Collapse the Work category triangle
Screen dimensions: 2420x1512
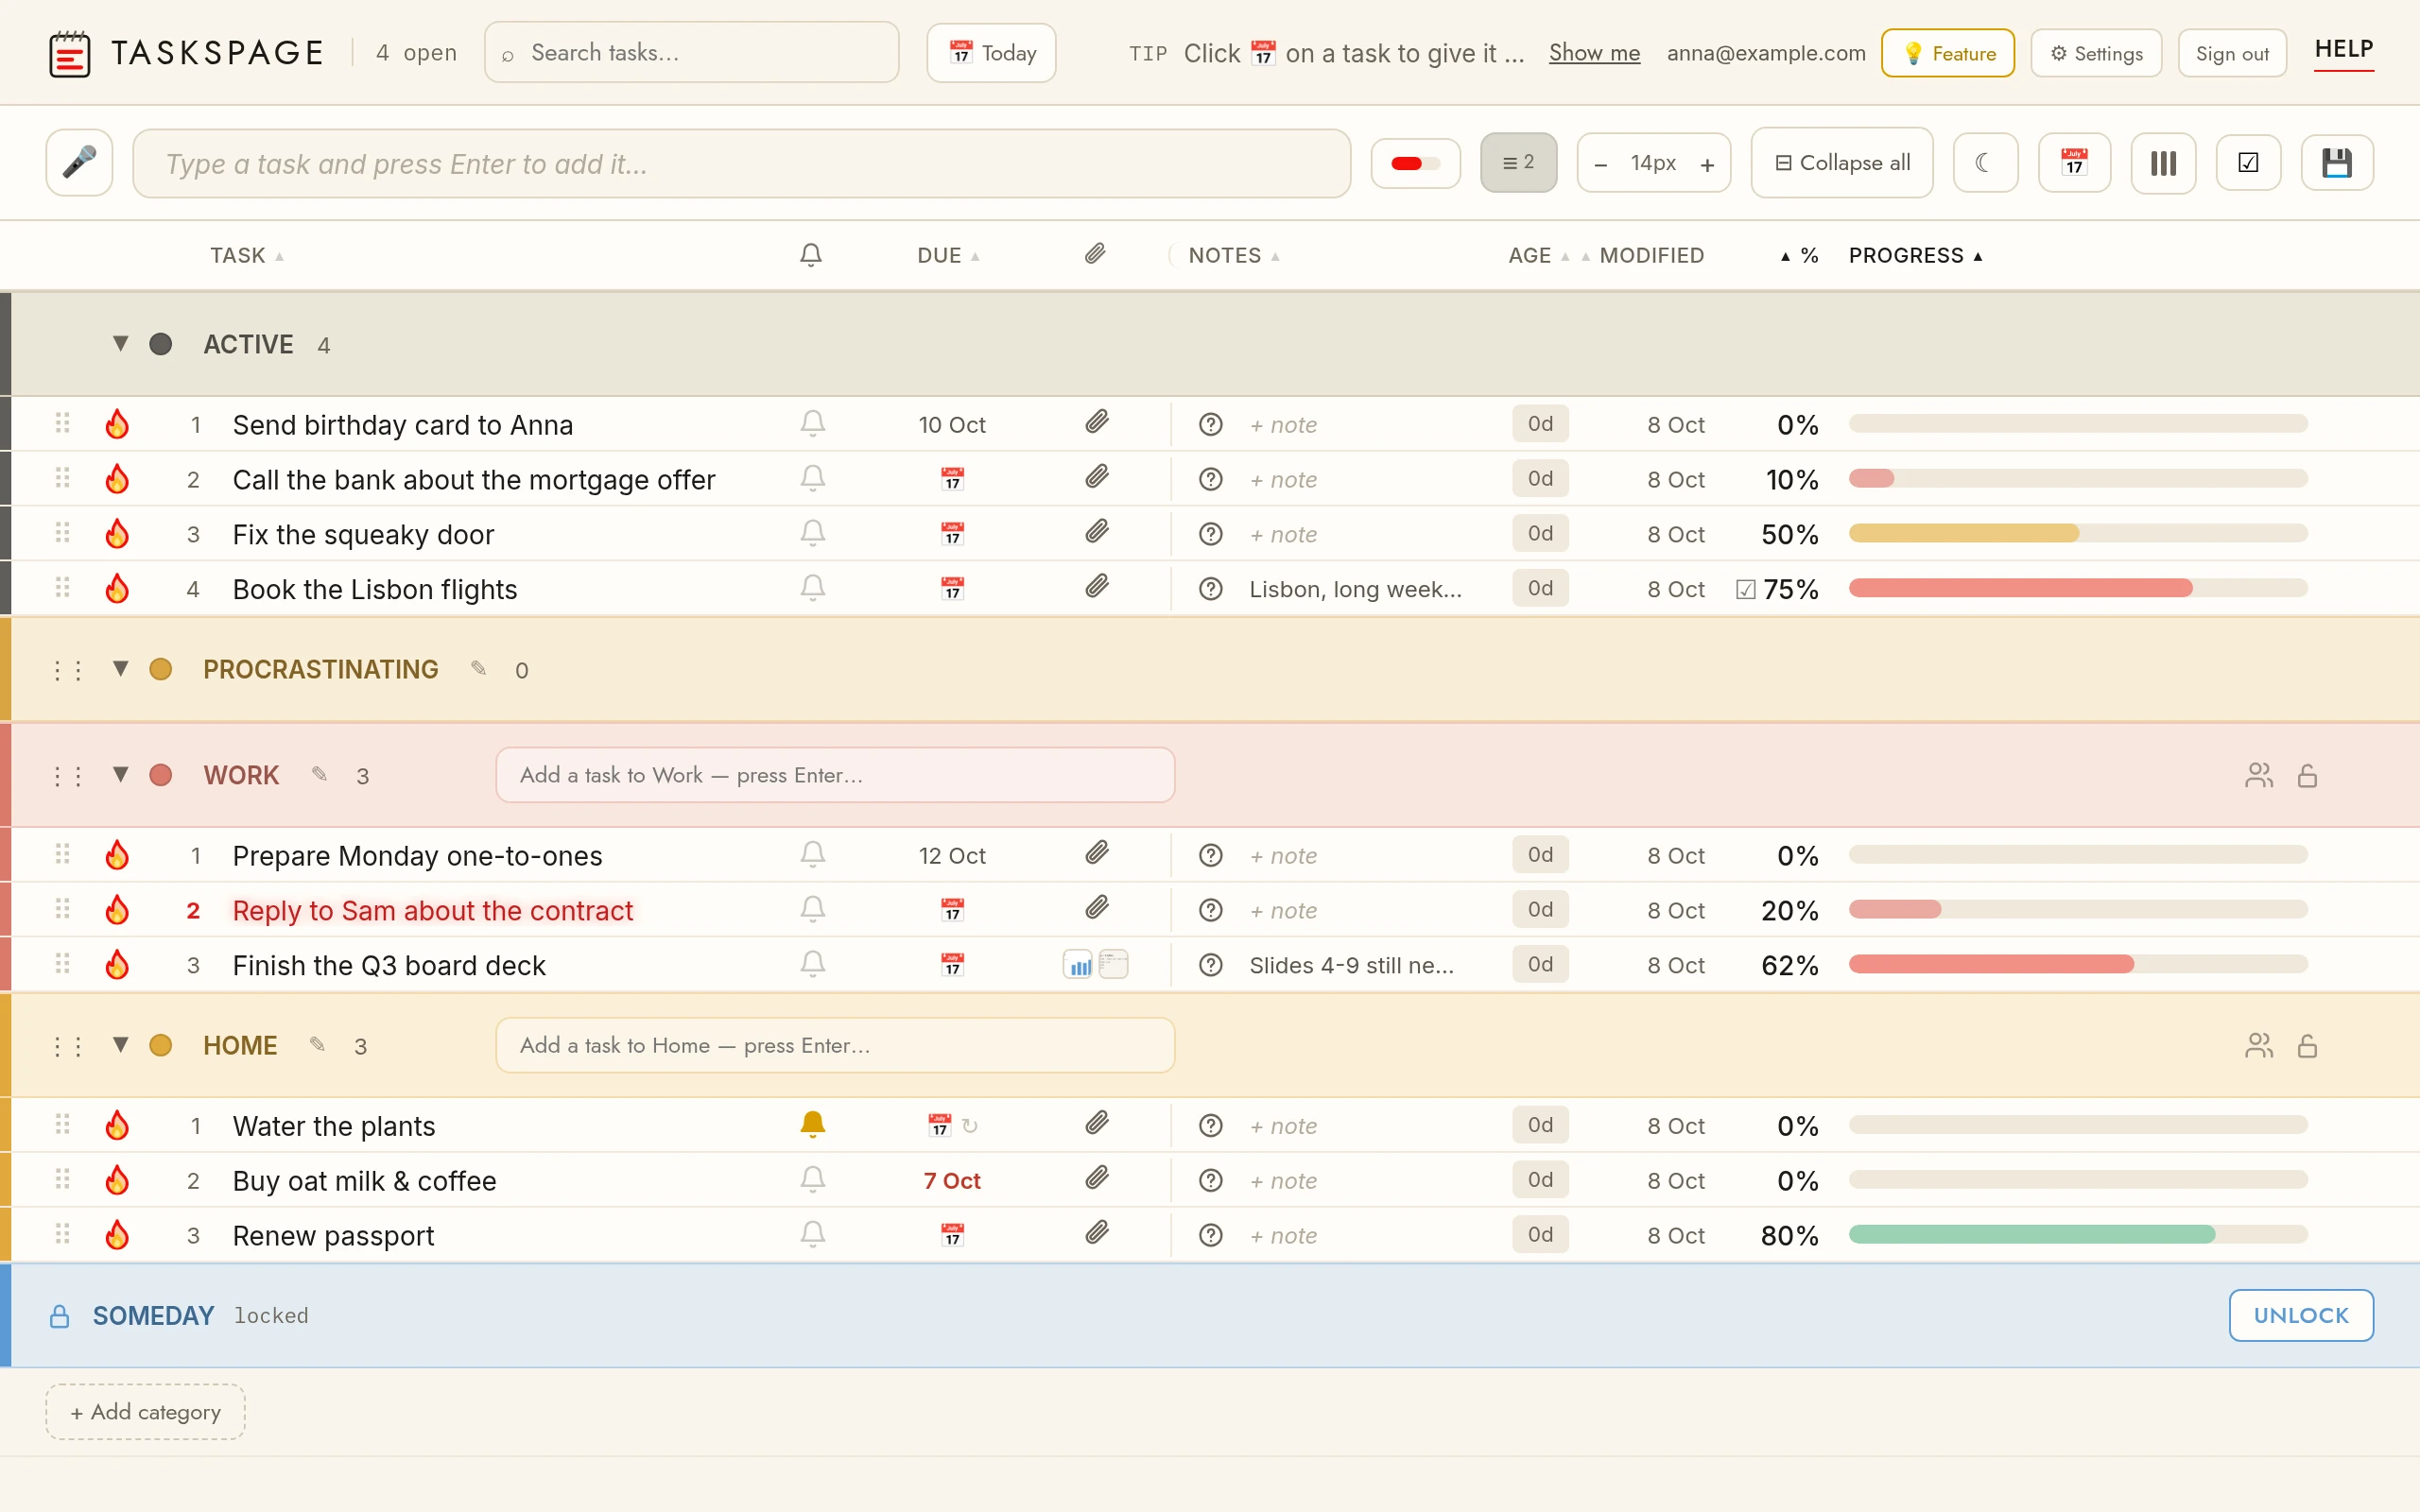120,774
